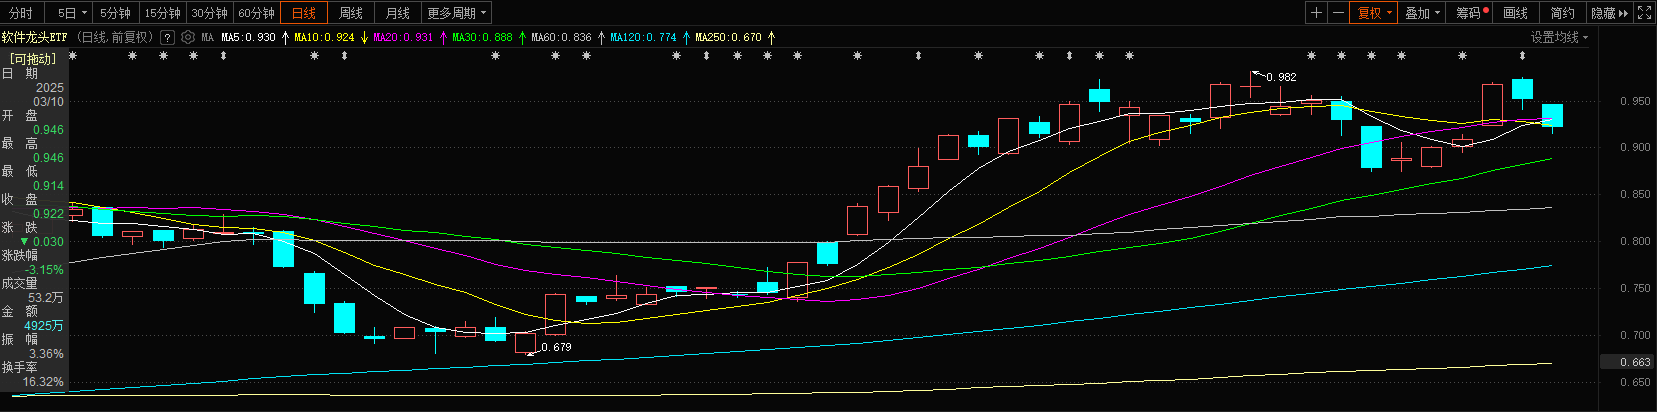This screenshot has width=1657, height=412.
Task: Switch to 60分钟 chart period
Action: click(x=256, y=13)
